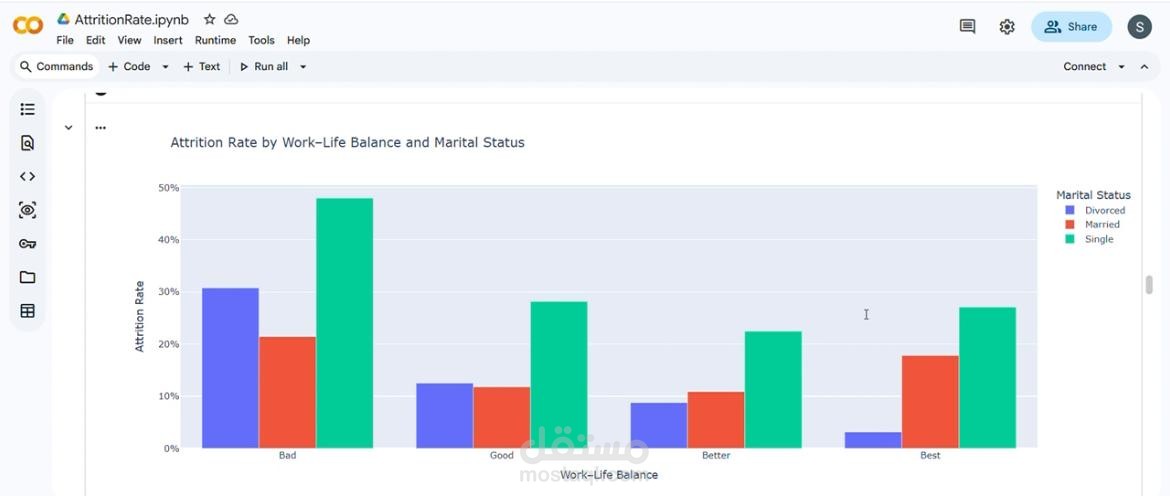Click the Married bar for Bad
The image size is (1170, 496).
pyautogui.click(x=287, y=392)
